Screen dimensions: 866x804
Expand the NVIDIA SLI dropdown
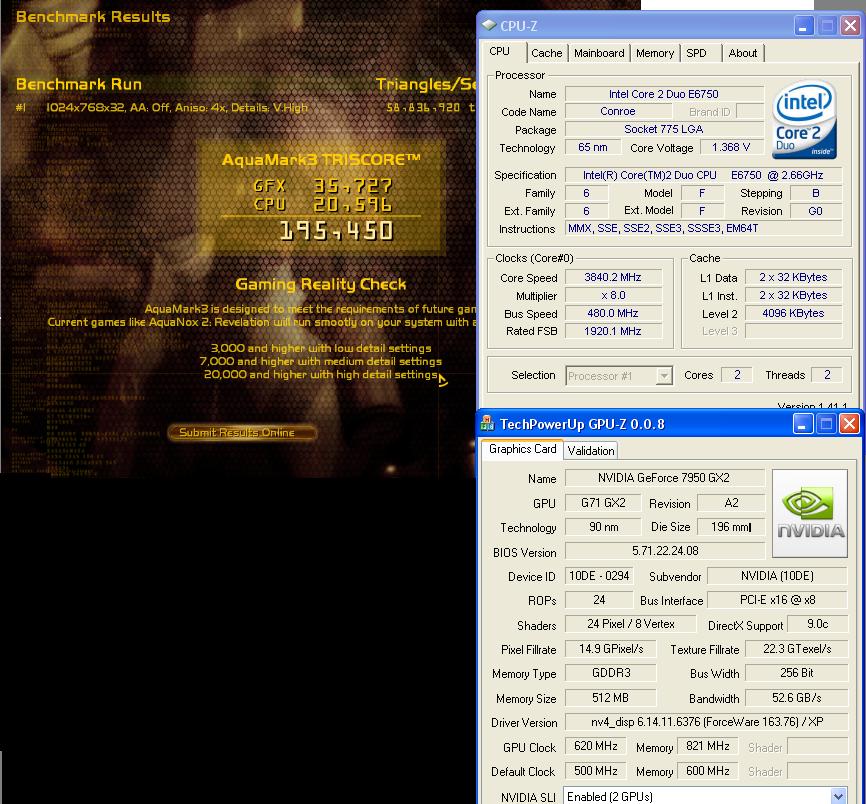[x=838, y=796]
